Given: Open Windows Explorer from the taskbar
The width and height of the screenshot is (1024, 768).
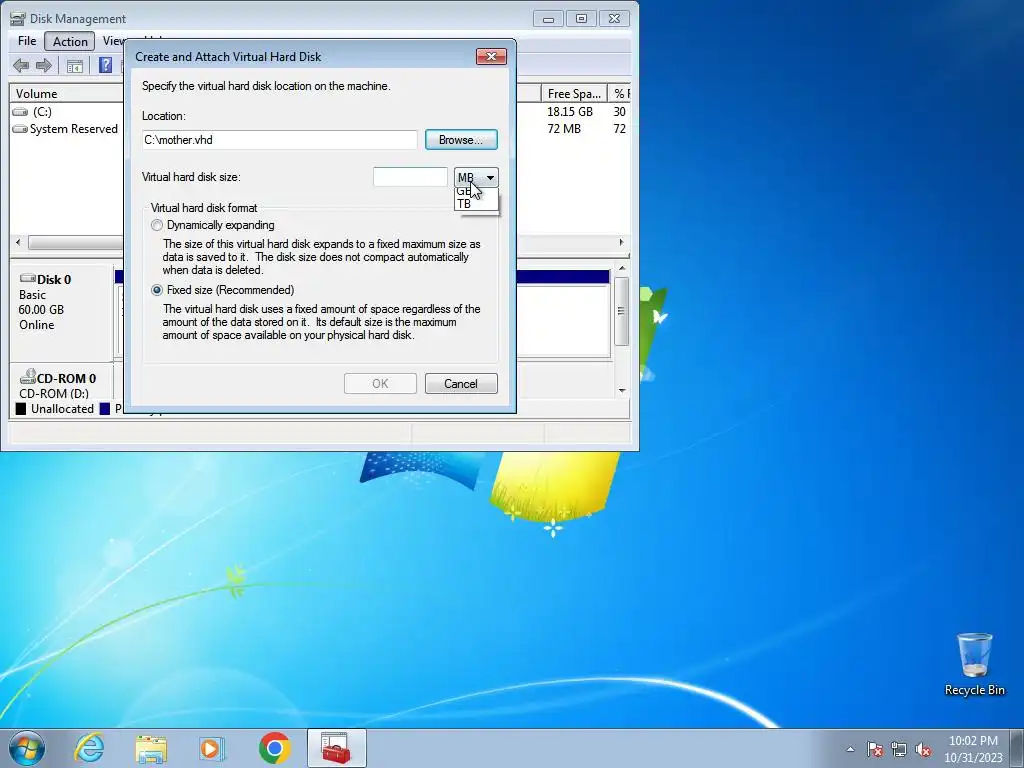Looking at the screenshot, I should [x=151, y=748].
